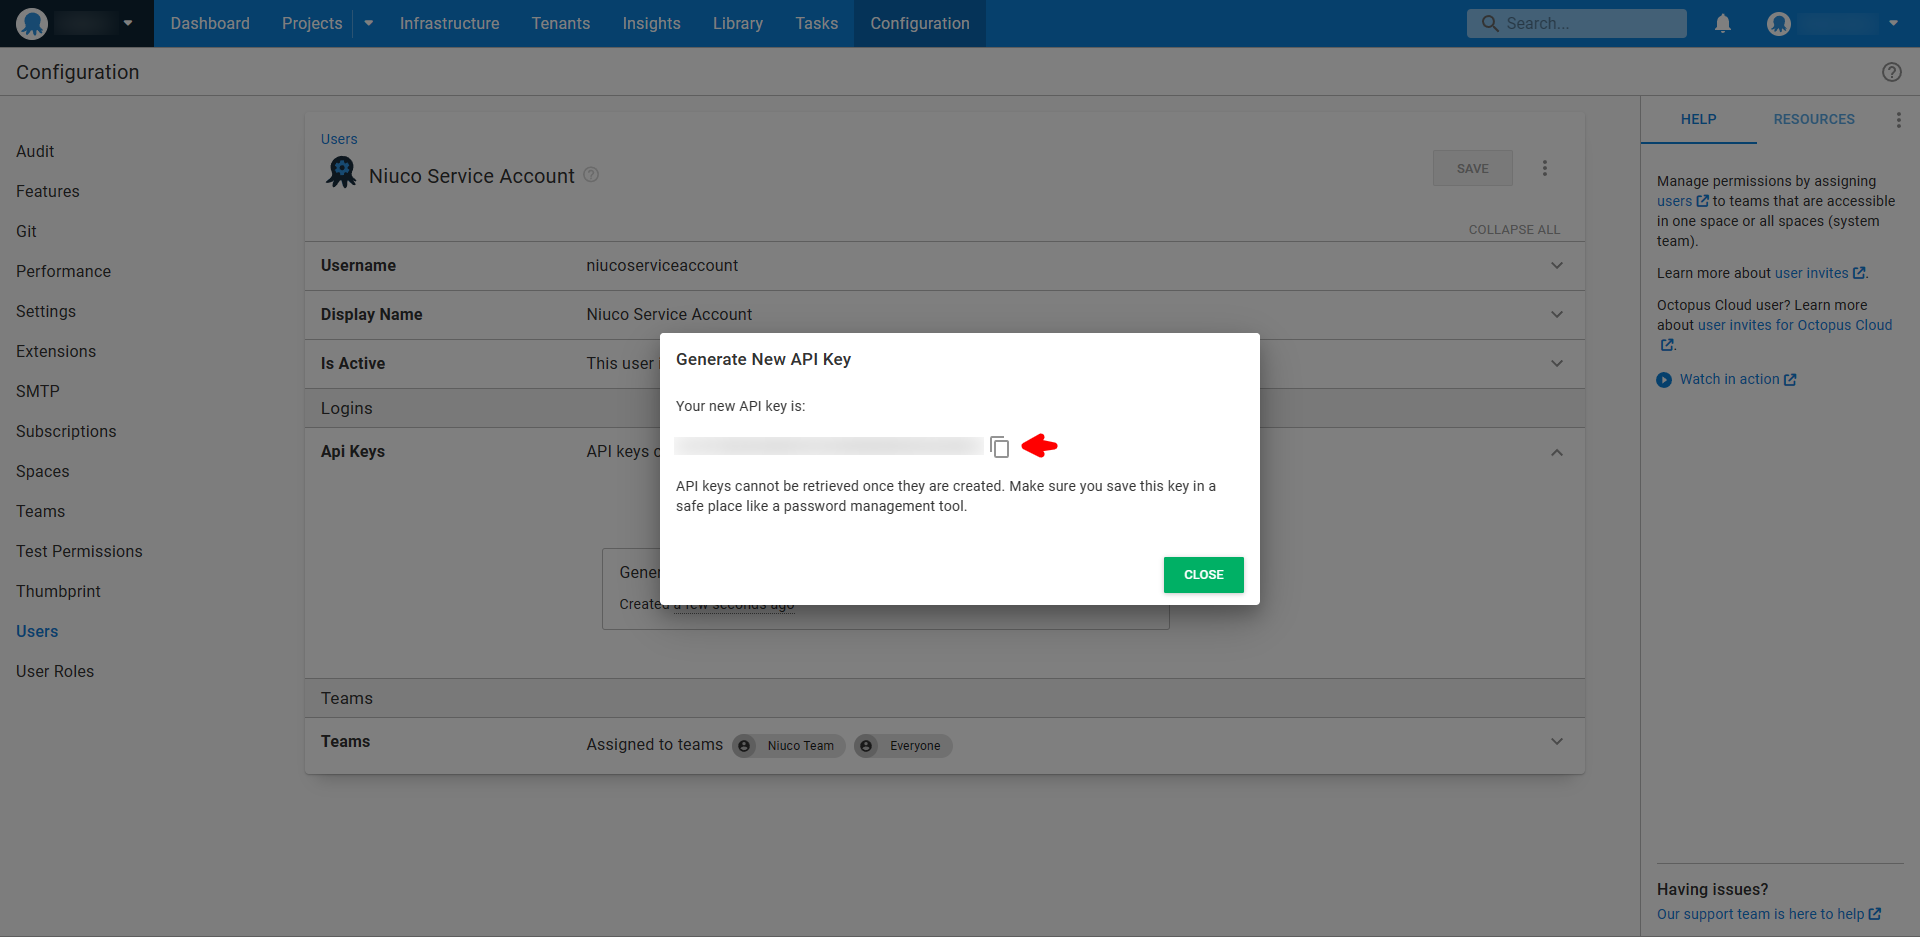Click the Niuco Service Account avatar icon
The image size is (1920, 937).
tap(341, 173)
